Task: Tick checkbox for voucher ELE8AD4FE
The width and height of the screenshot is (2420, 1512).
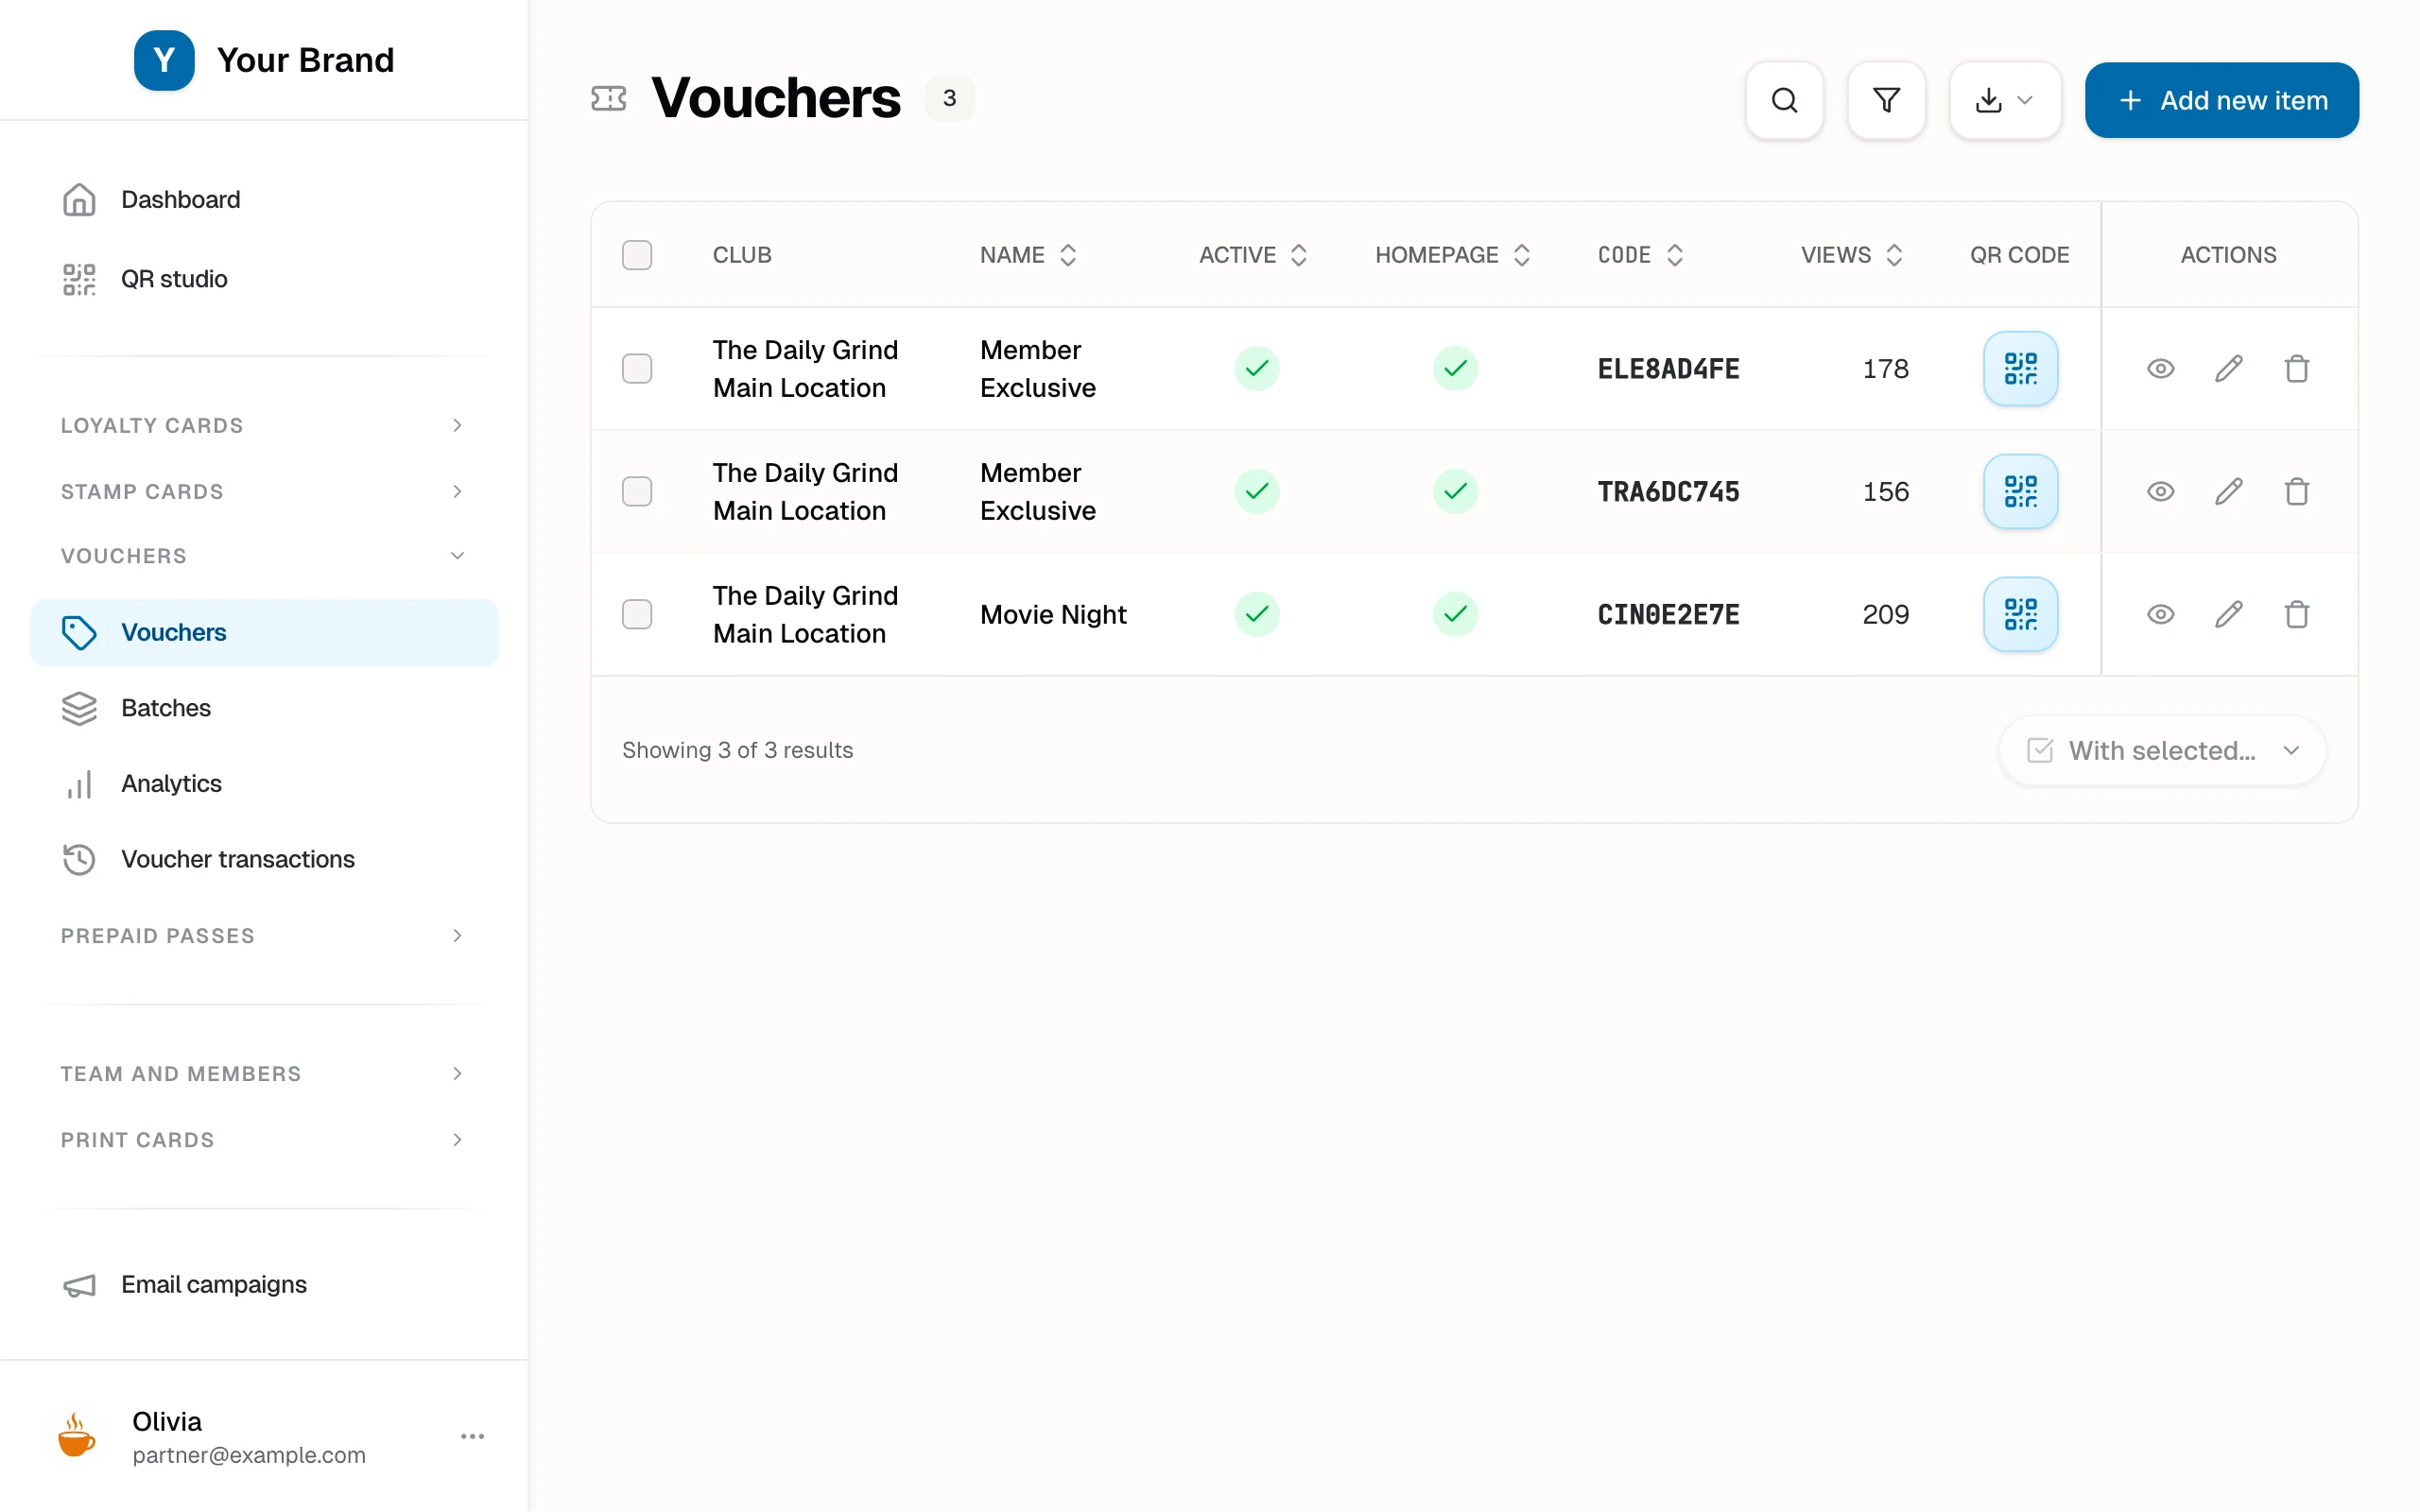Action: [x=637, y=368]
